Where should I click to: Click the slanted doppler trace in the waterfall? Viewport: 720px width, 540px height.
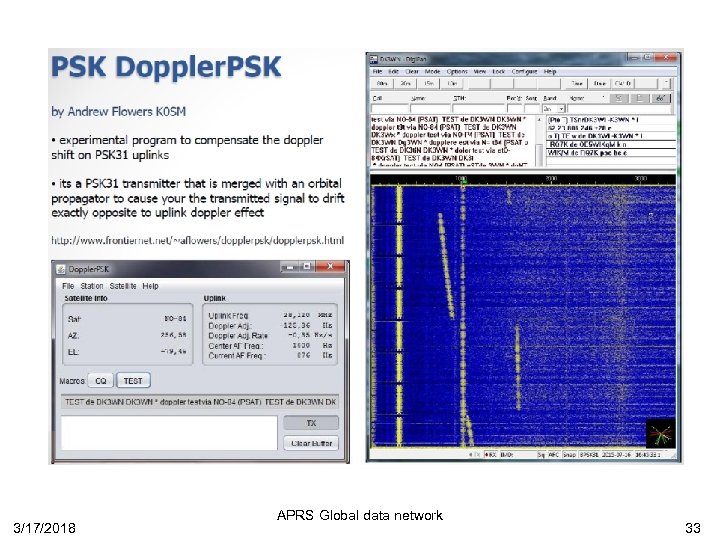(x=446, y=266)
